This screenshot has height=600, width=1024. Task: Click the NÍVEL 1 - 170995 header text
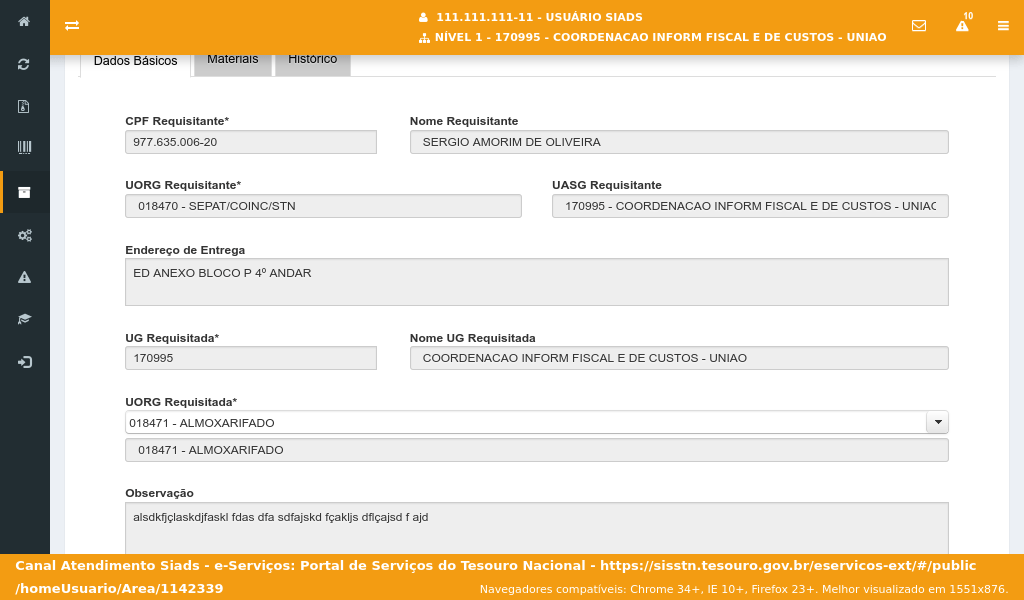click(x=661, y=38)
